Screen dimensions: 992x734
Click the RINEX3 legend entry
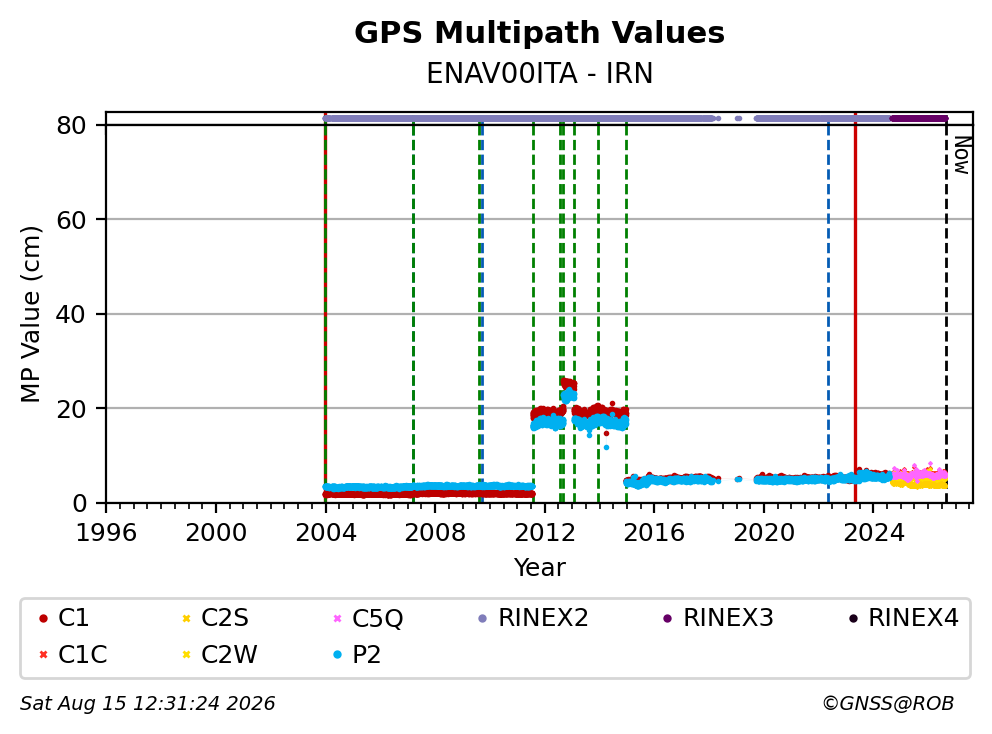(718, 618)
